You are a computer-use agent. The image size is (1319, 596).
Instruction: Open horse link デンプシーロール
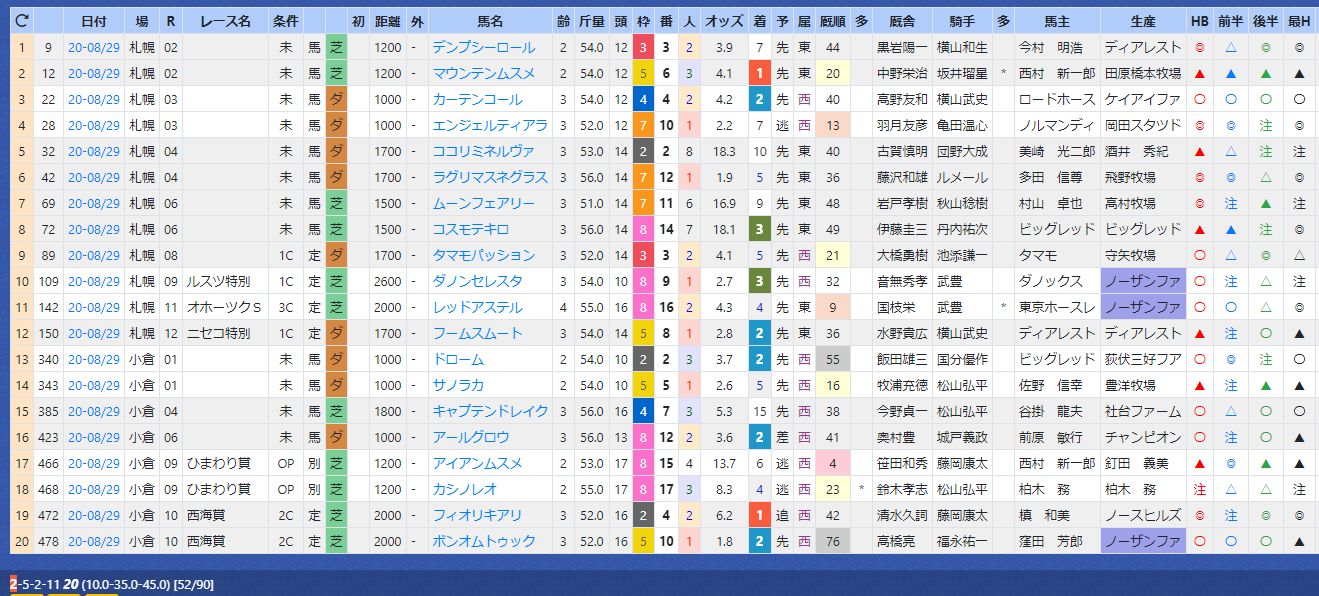coord(483,47)
